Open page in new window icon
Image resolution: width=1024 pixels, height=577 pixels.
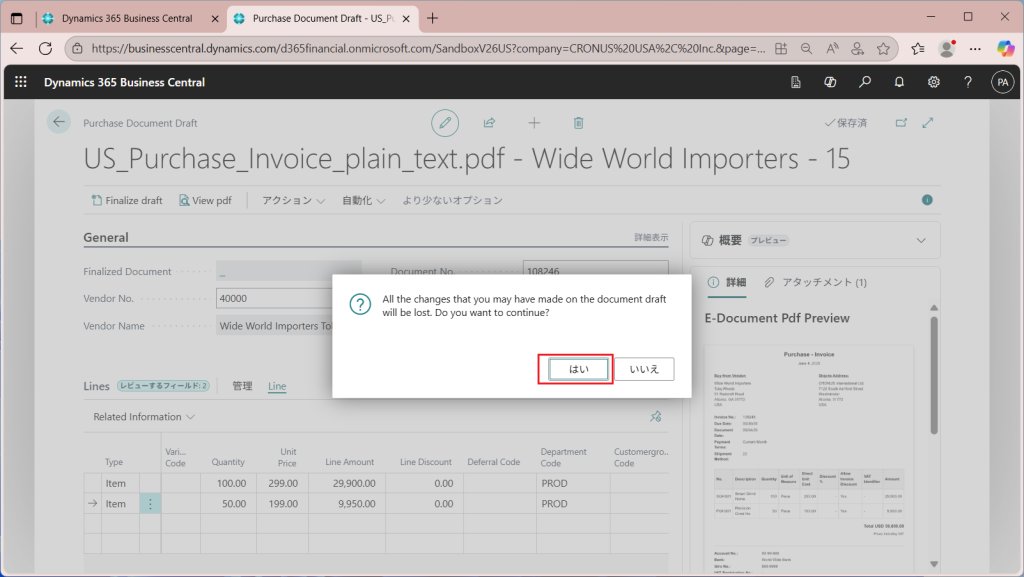(x=901, y=123)
